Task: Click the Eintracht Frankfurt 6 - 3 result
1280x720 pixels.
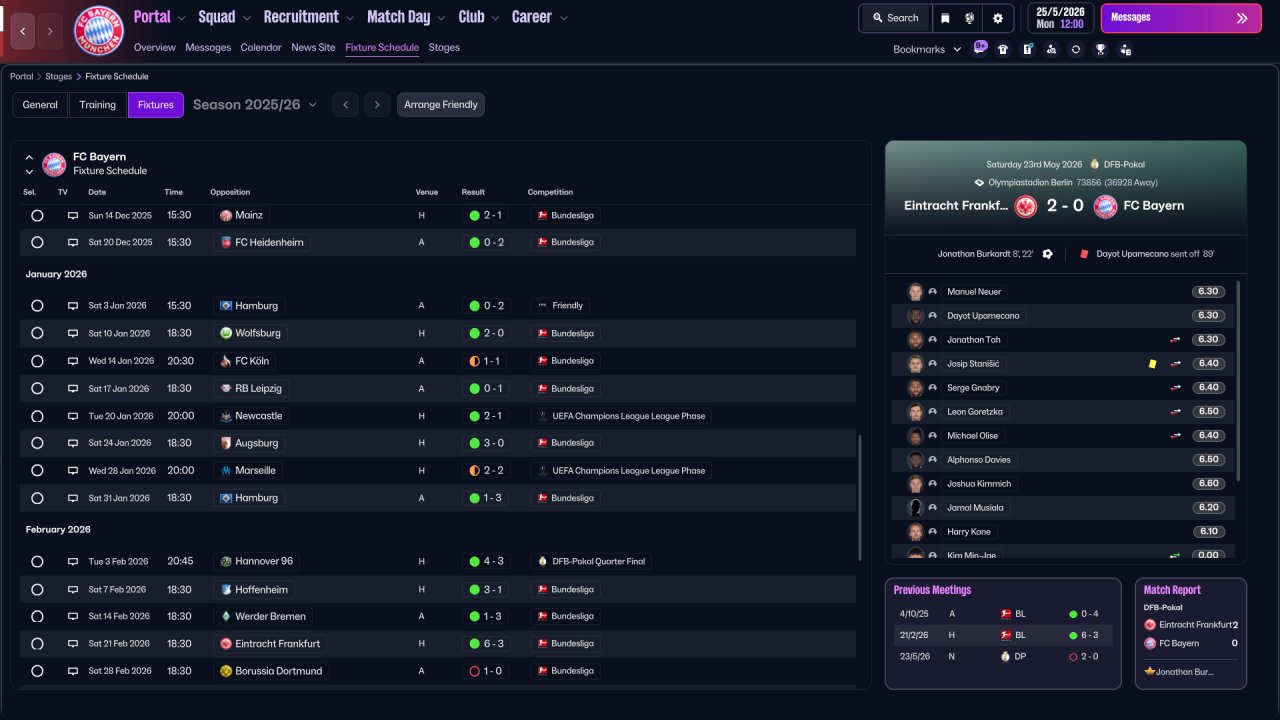Action: click(487, 644)
